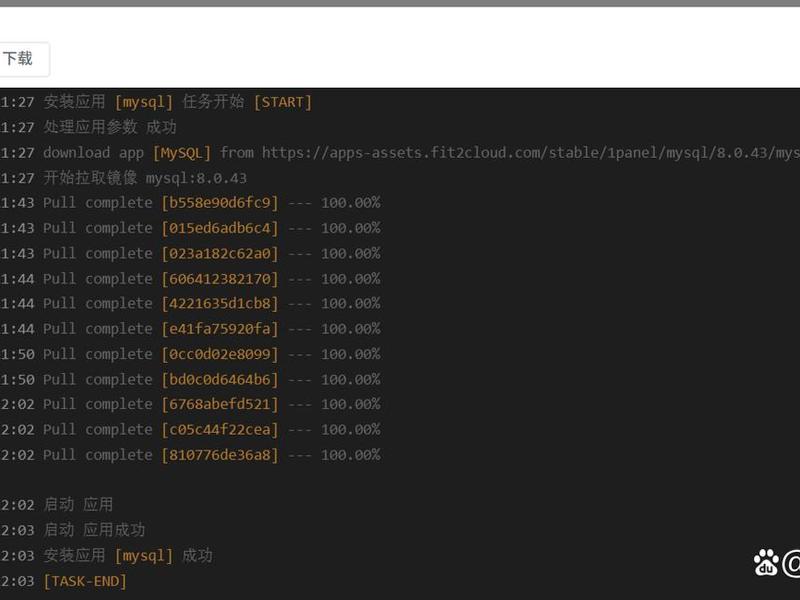Select the 启动 应用 log line
The height and width of the screenshot is (600, 800).
point(57,505)
